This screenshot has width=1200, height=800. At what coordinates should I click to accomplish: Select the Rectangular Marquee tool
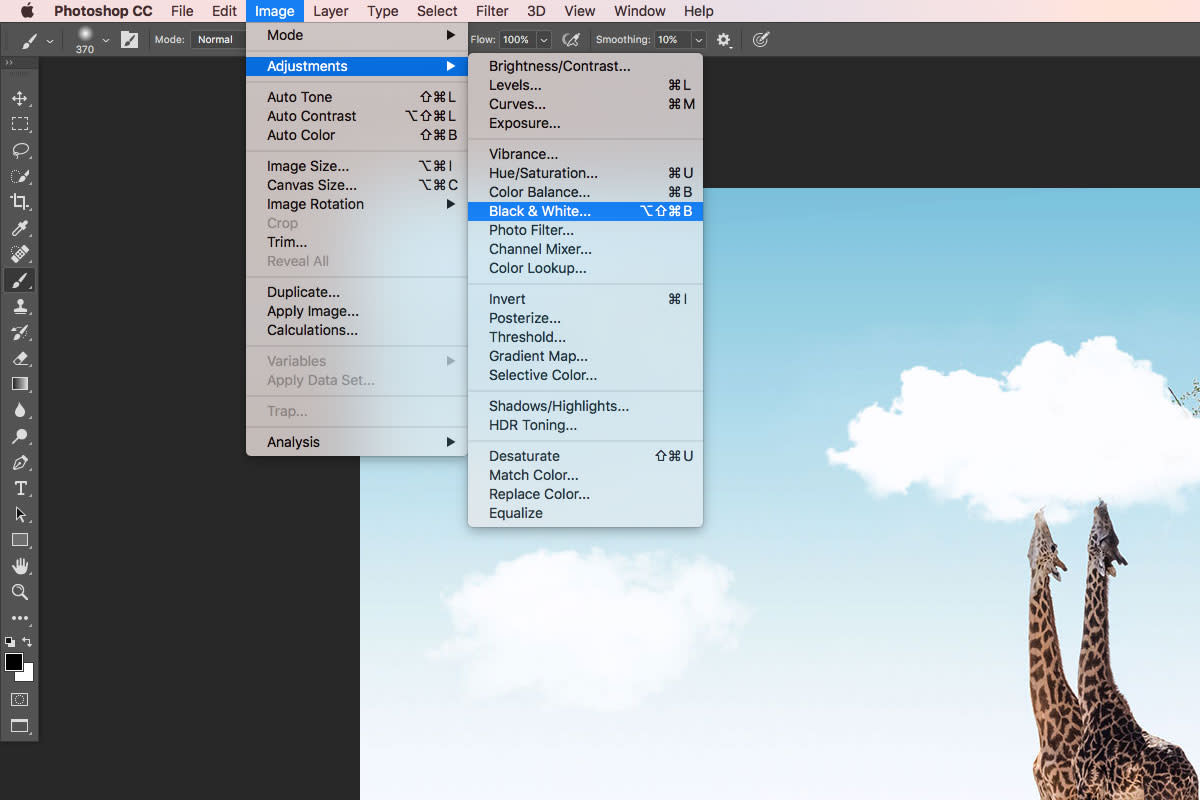click(x=20, y=124)
